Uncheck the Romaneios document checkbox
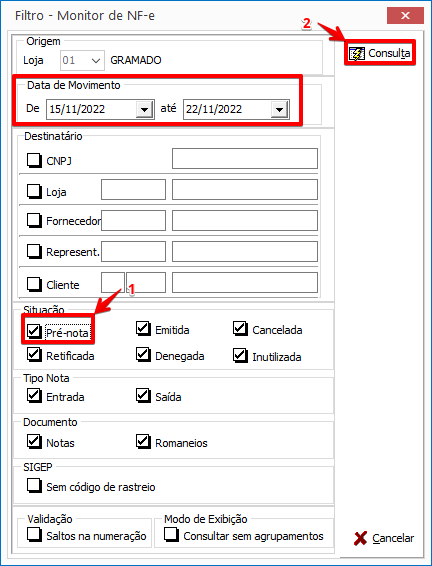 click(x=143, y=441)
